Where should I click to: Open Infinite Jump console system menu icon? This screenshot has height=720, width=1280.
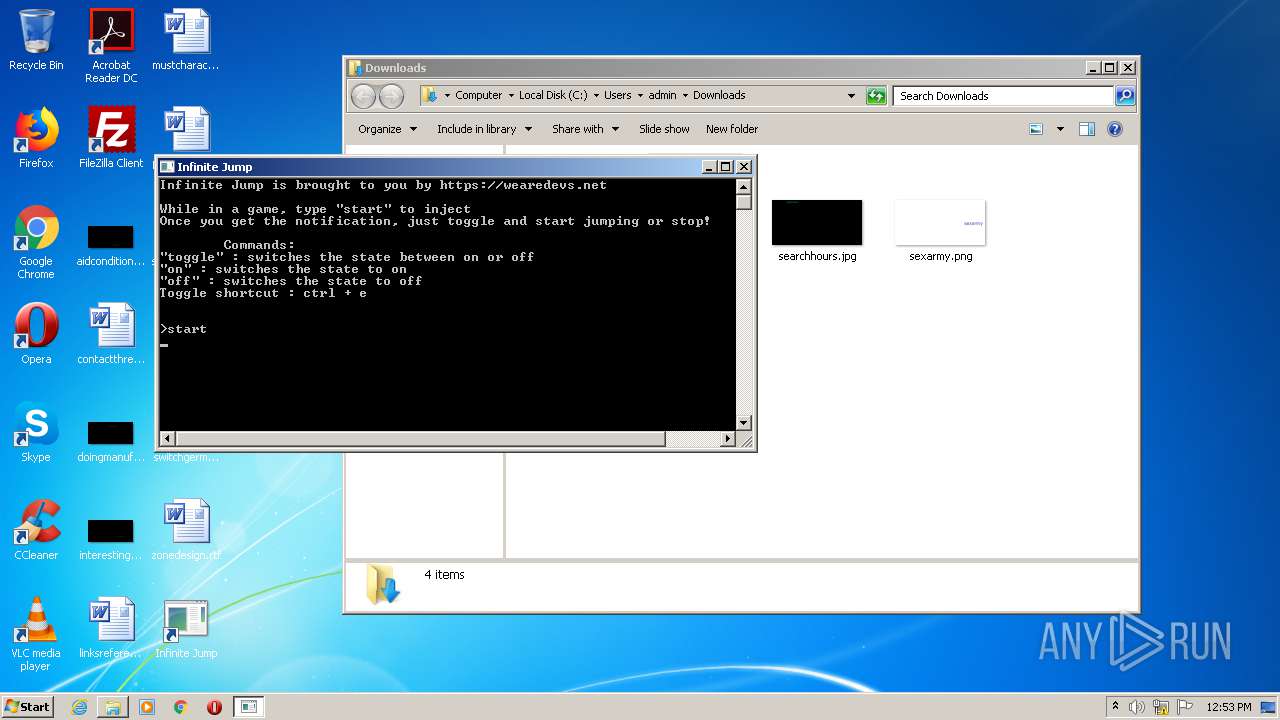click(168, 167)
